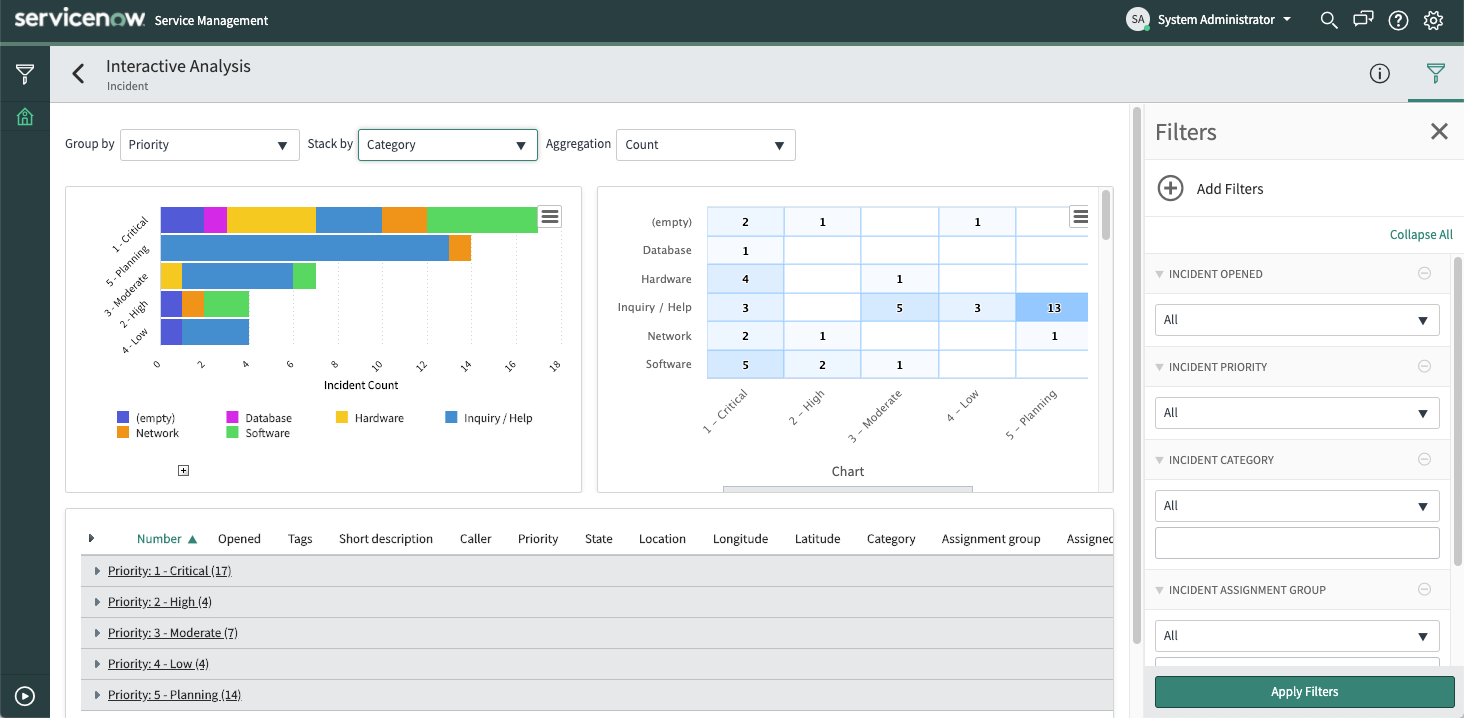The height and width of the screenshot is (718, 1464).
Task: Change the Stack by Category dropdown
Action: click(447, 145)
